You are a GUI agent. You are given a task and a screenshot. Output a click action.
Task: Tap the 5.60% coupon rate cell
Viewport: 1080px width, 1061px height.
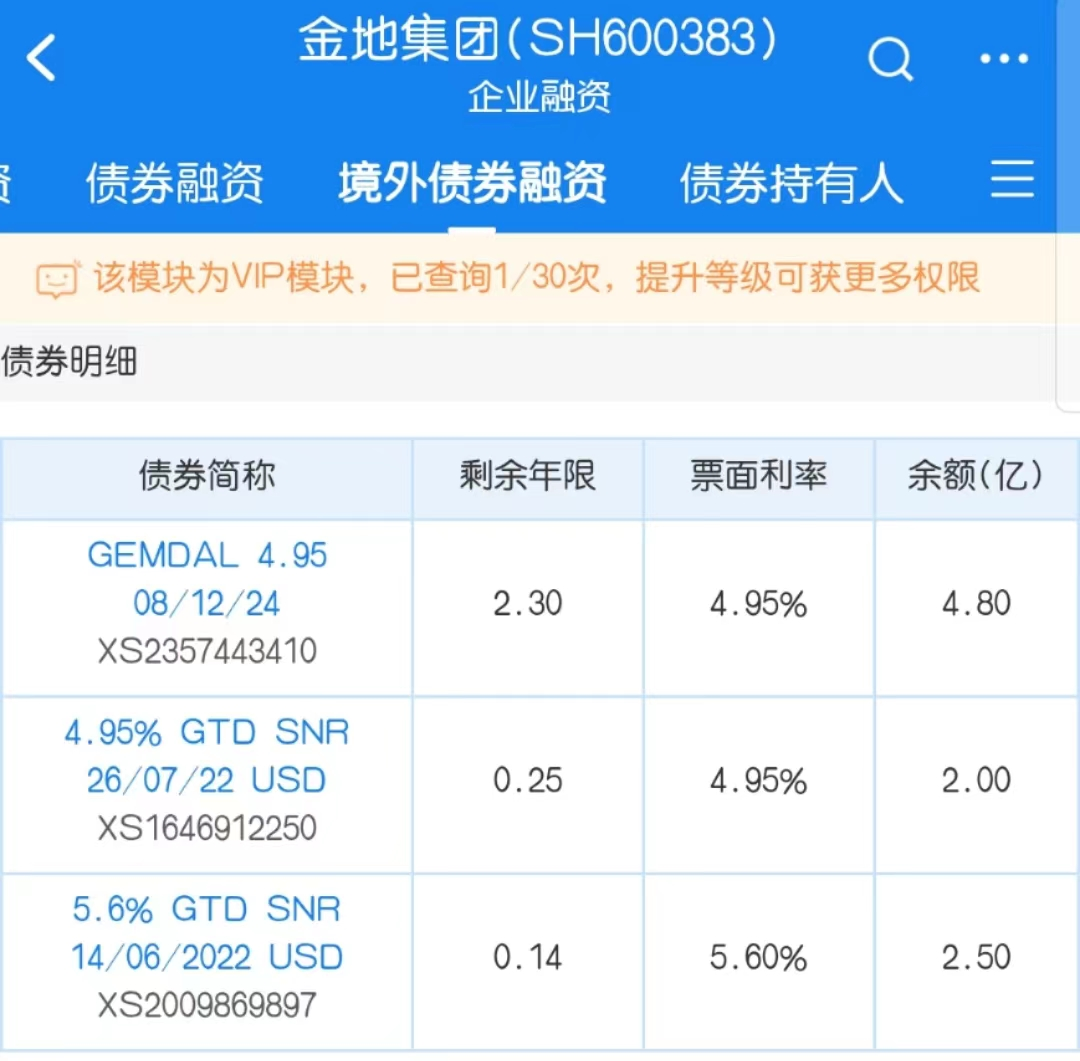[758, 958]
